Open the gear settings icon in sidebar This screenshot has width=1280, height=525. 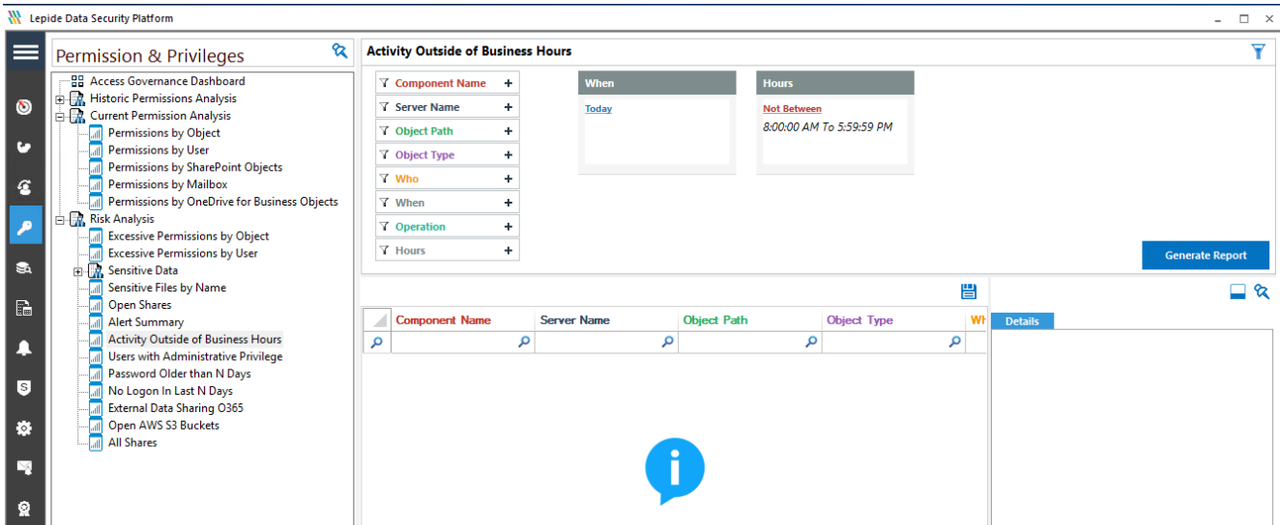pyautogui.click(x=25, y=428)
